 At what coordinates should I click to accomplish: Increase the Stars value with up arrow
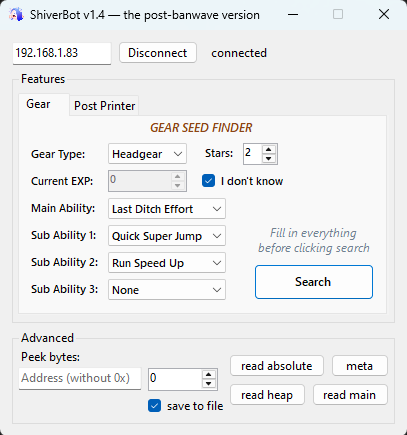coord(269,150)
